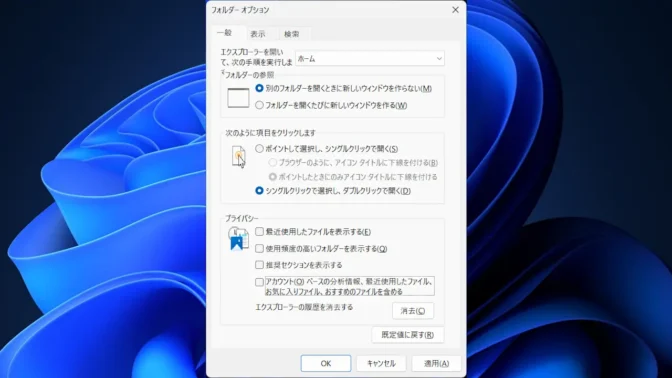Open the ホーム dropdown for Explorer start location
Viewport: 672px width, 378px height.
[369, 59]
